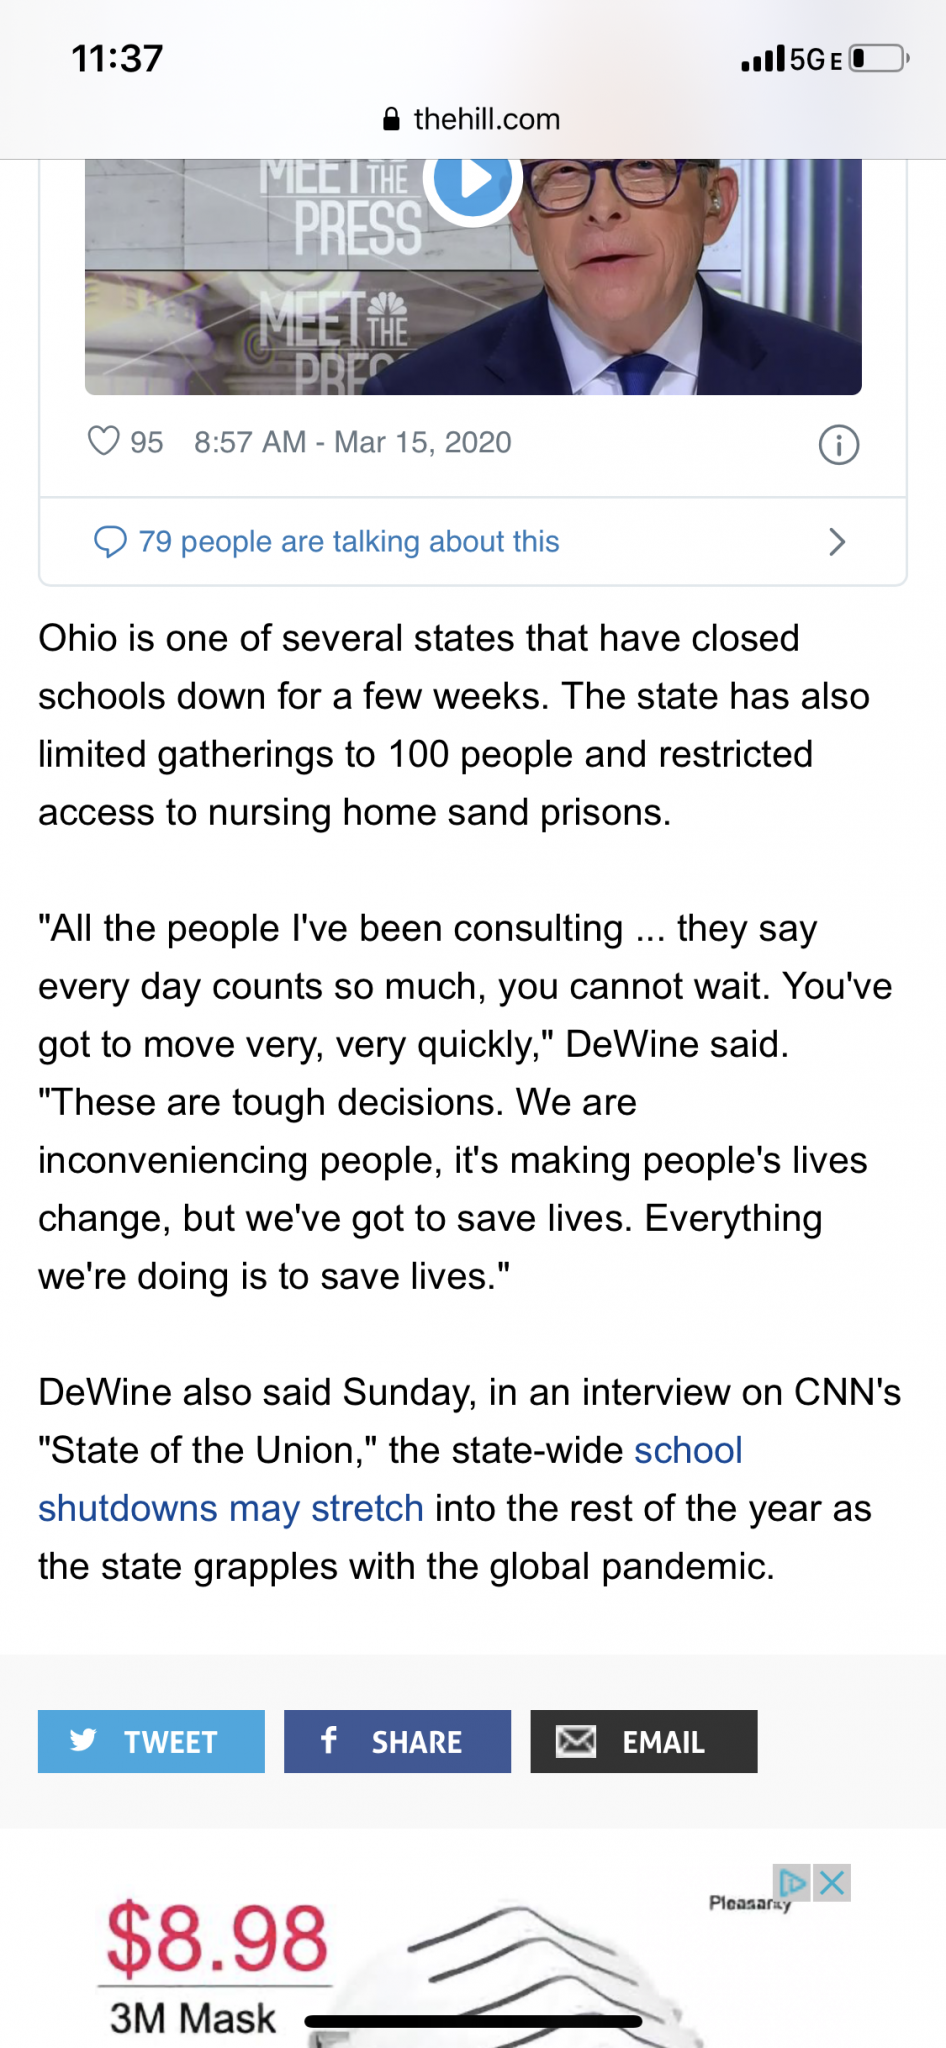Screen dimensions: 946x2048
Task: Tap the 11:37 clock in status bar
Action: (117, 59)
